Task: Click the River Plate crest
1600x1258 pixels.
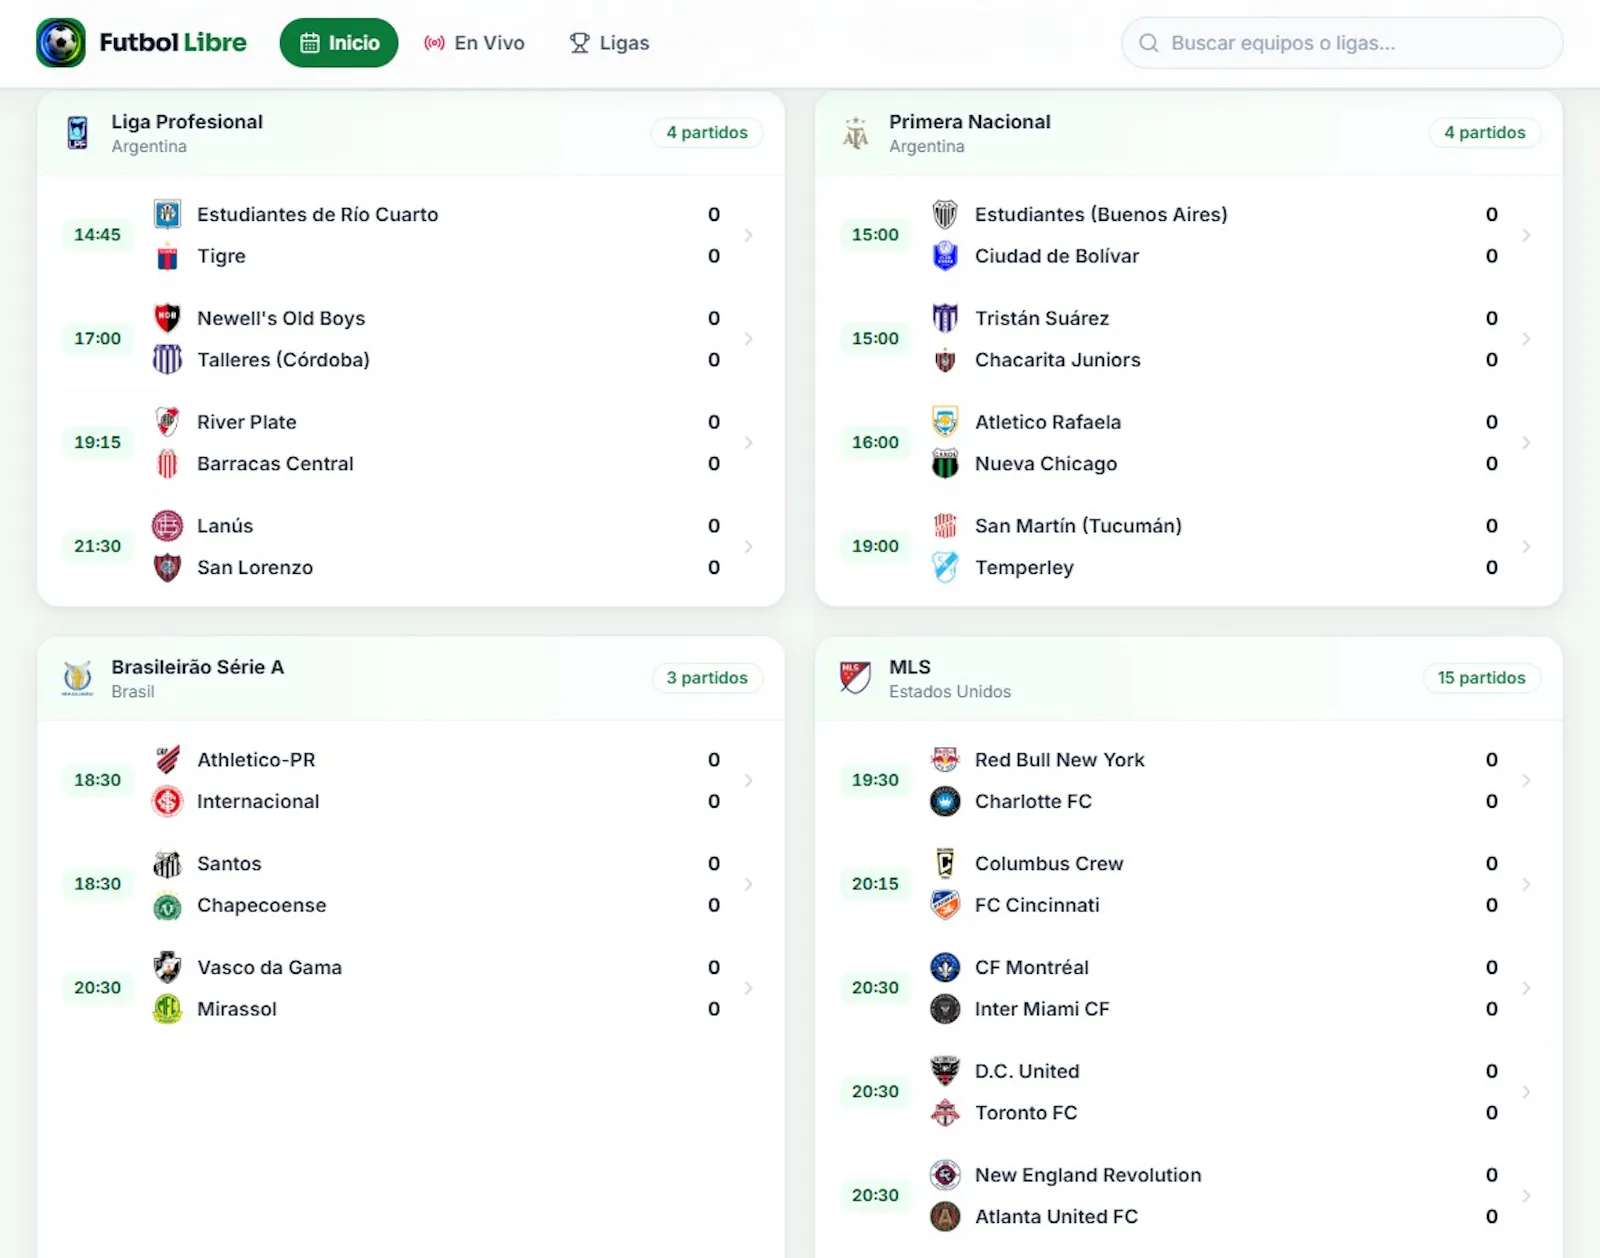Action: (x=167, y=422)
